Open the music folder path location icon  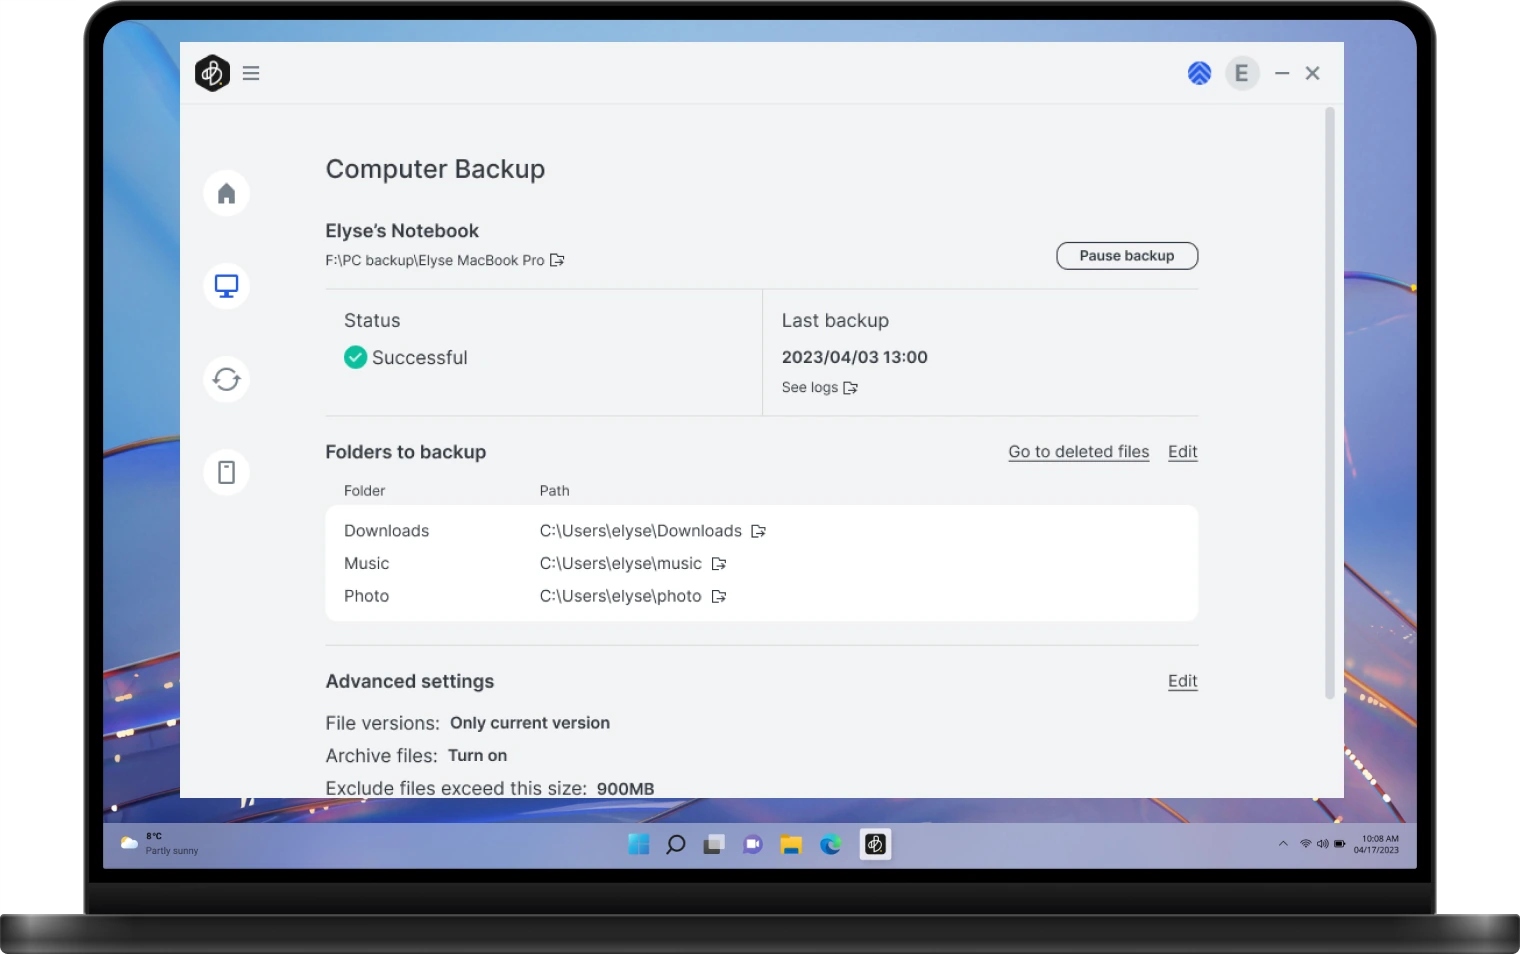(719, 564)
